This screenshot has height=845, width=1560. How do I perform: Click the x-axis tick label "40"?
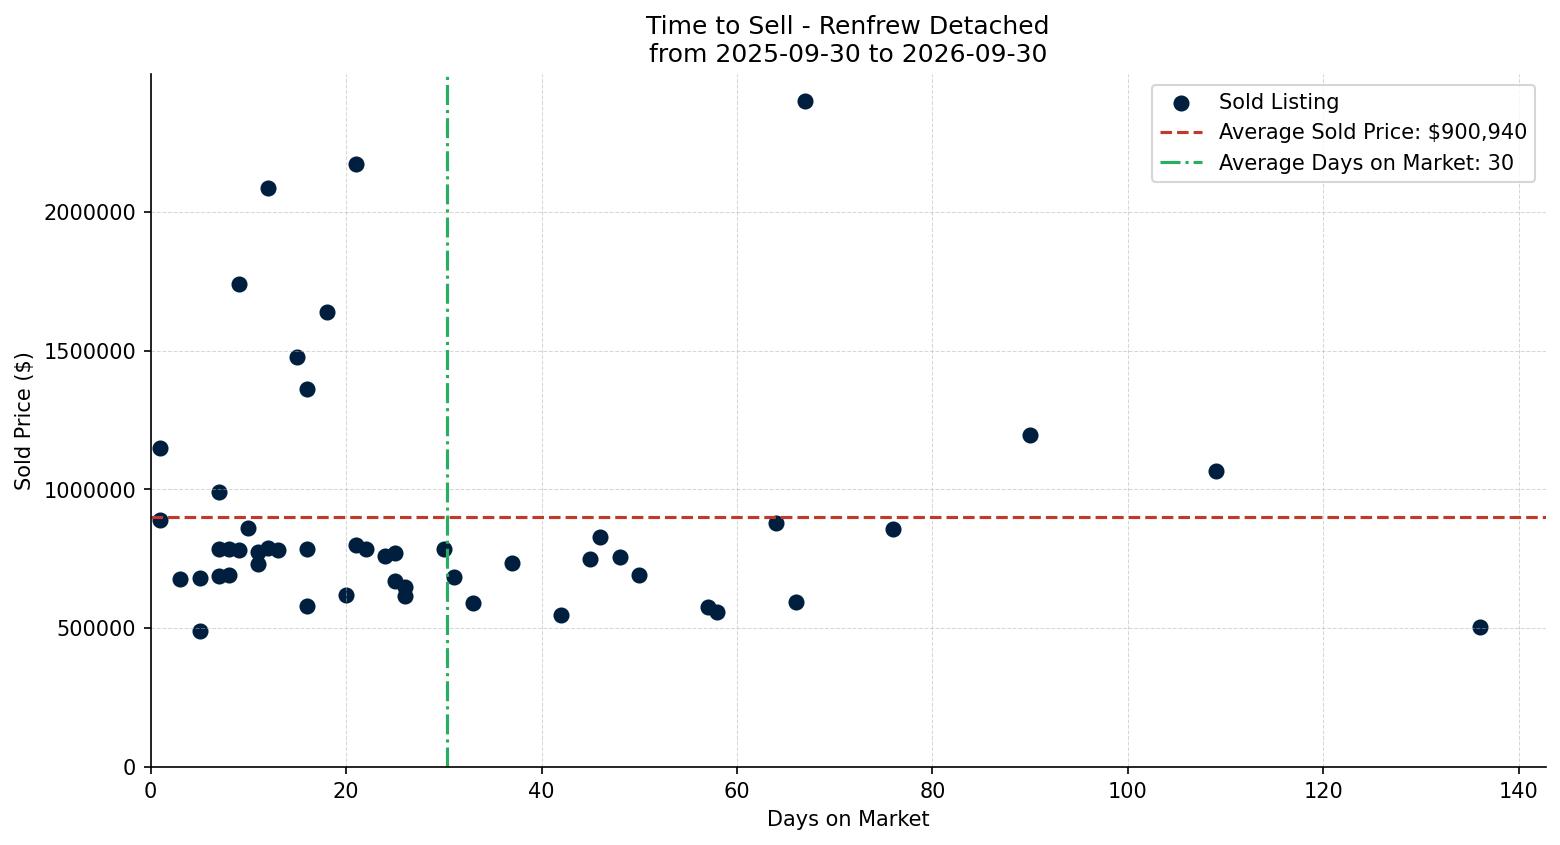542,789
